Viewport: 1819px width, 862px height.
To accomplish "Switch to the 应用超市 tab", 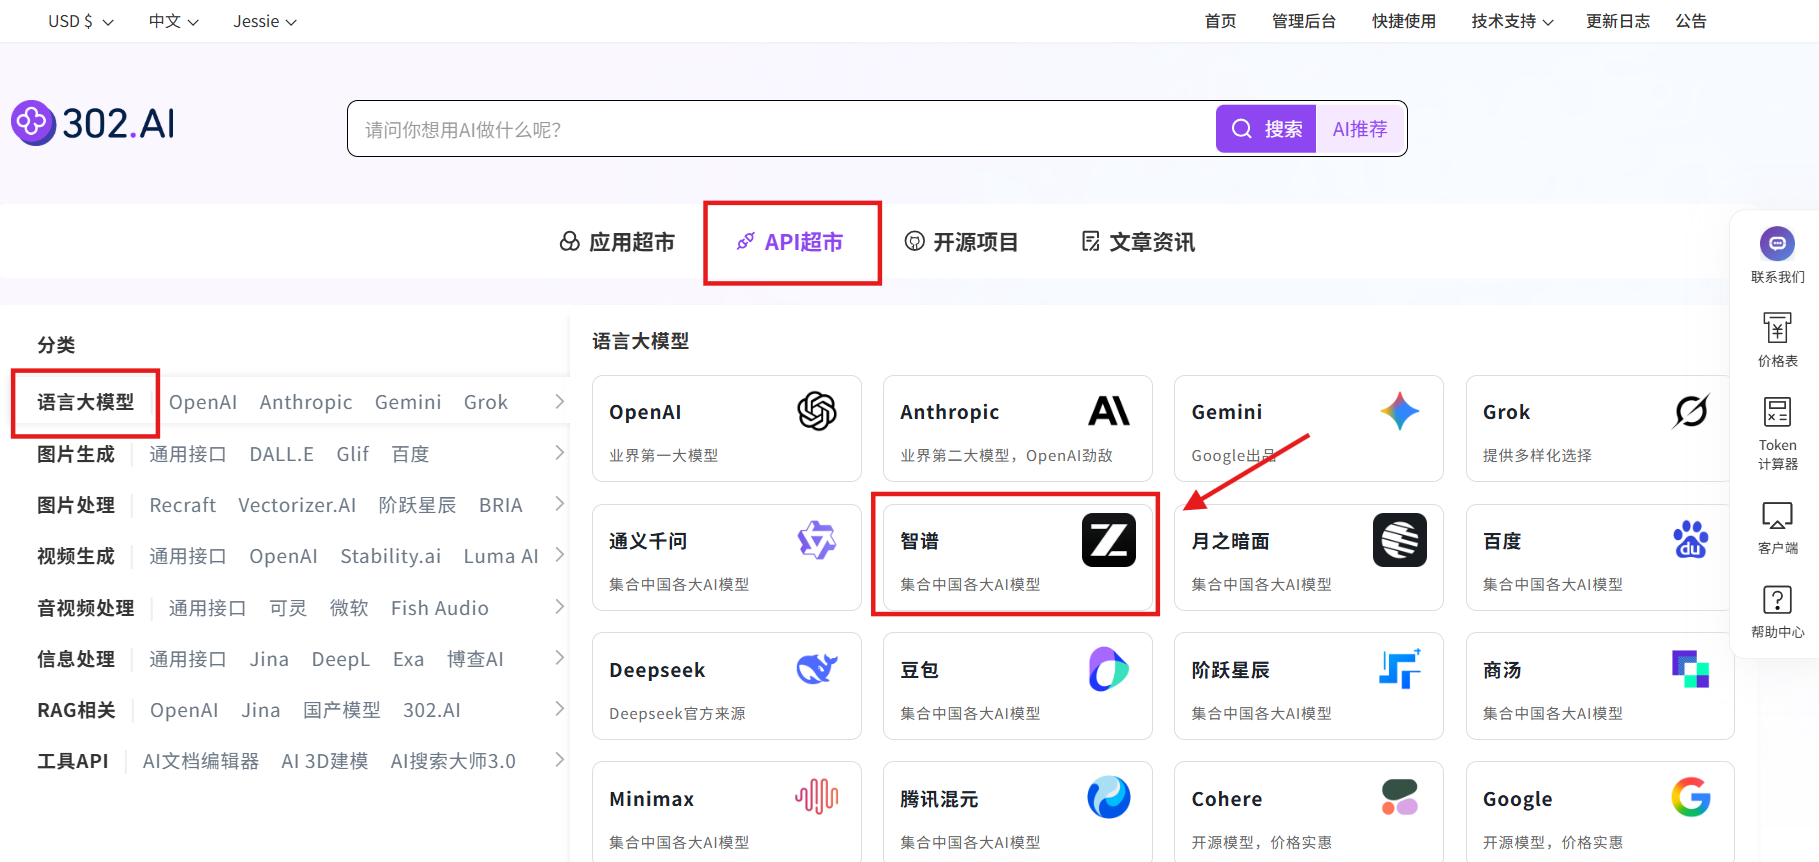I will coord(617,242).
